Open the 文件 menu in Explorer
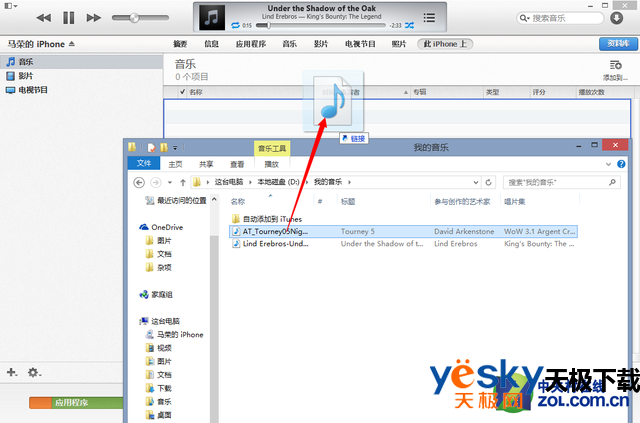This screenshot has width=640, height=423. coord(144,163)
